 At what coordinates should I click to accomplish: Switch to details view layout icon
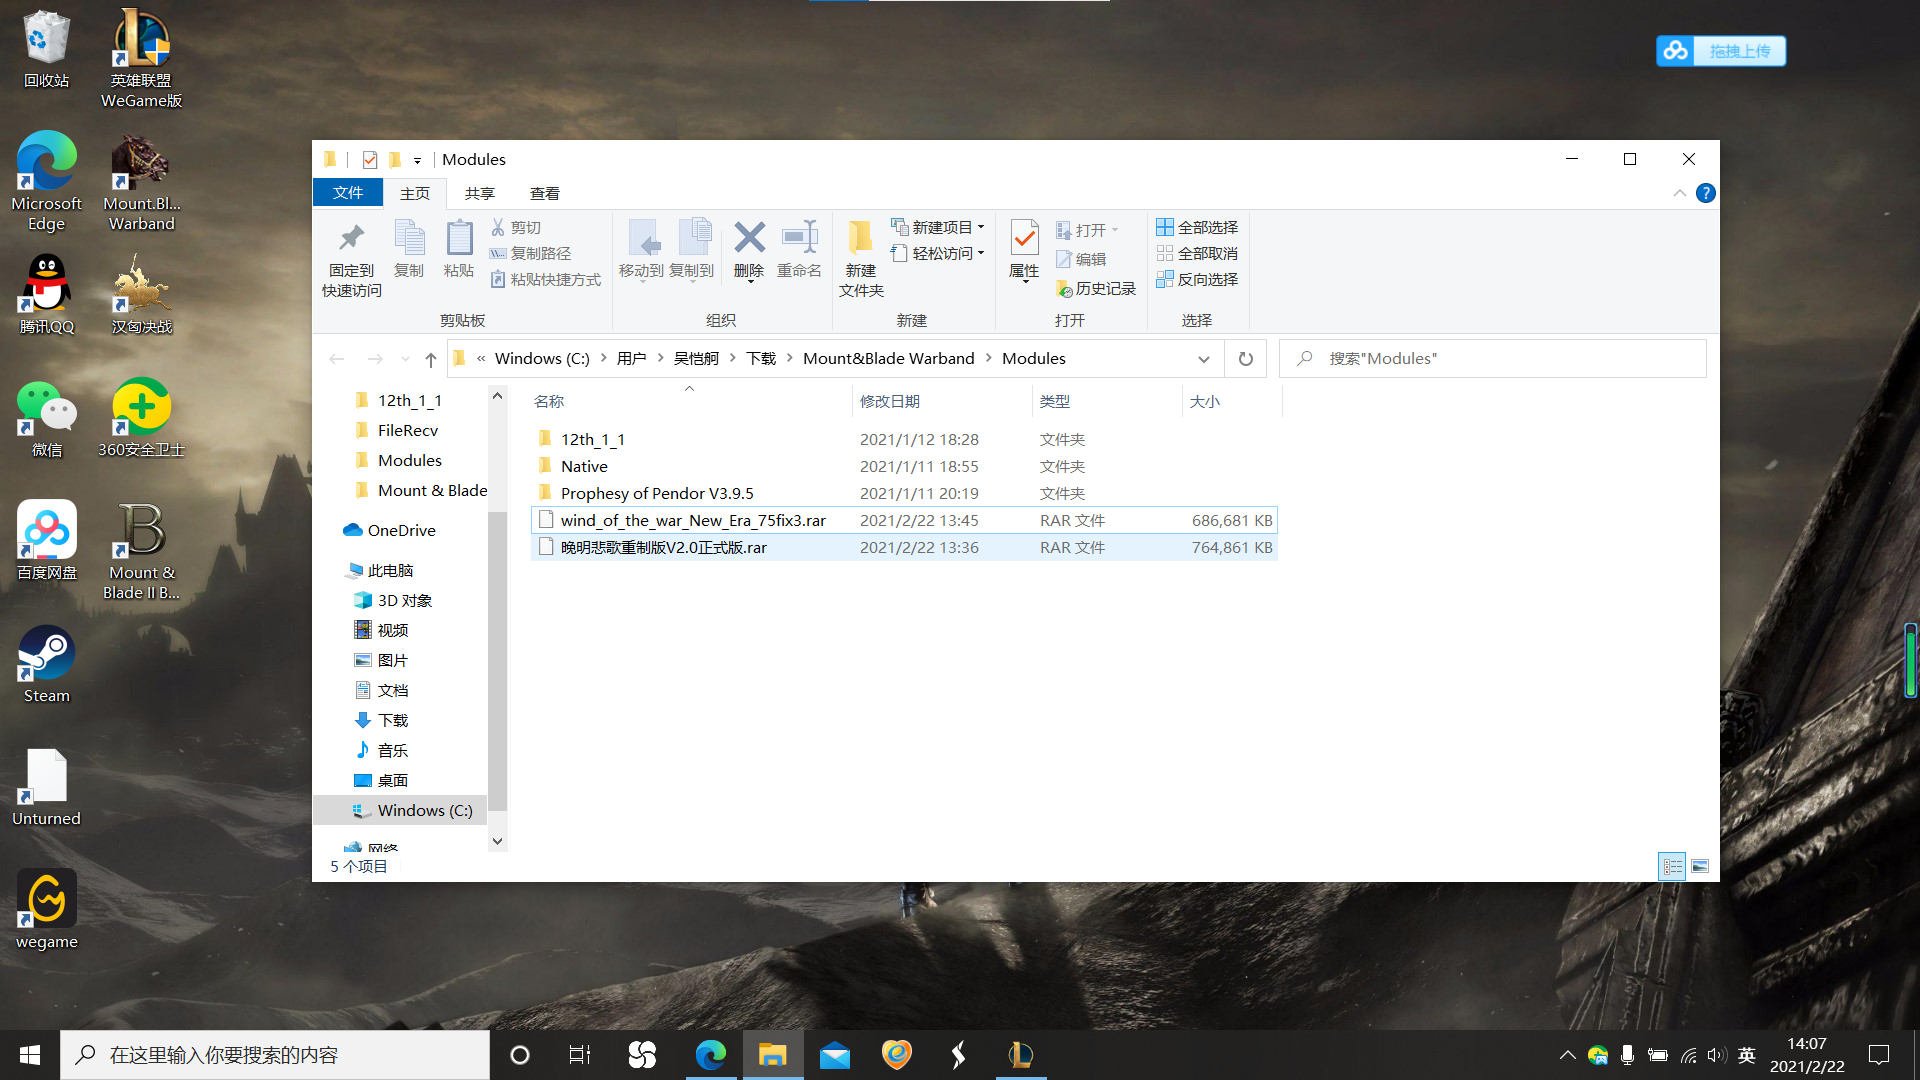point(1672,866)
